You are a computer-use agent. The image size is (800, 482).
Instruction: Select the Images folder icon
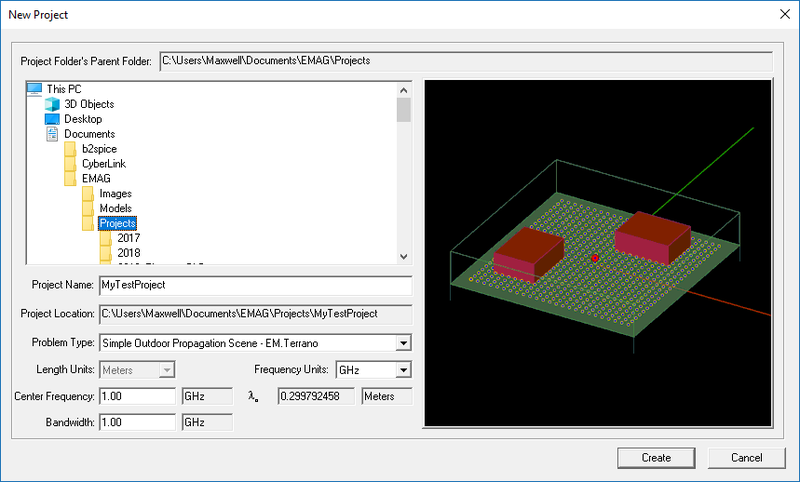coord(88,194)
